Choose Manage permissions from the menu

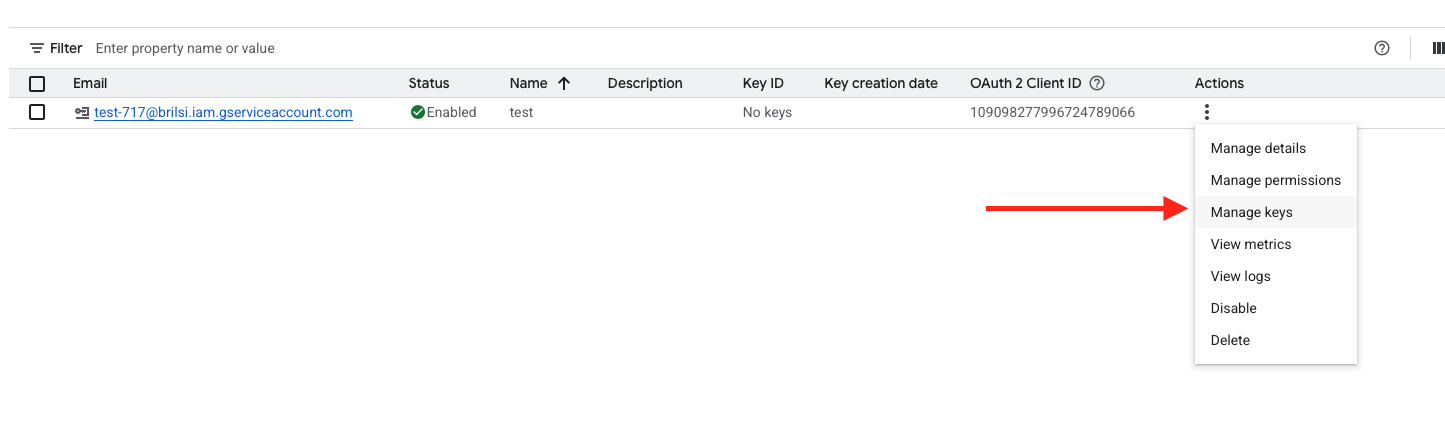coord(1275,180)
